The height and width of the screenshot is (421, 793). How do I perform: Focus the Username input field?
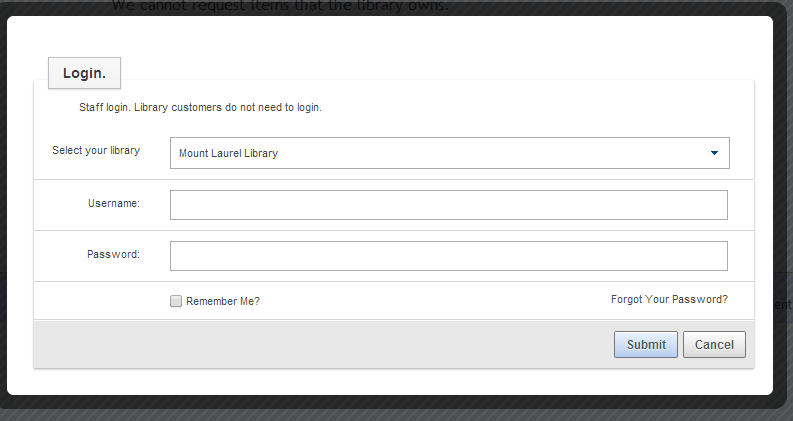click(449, 205)
